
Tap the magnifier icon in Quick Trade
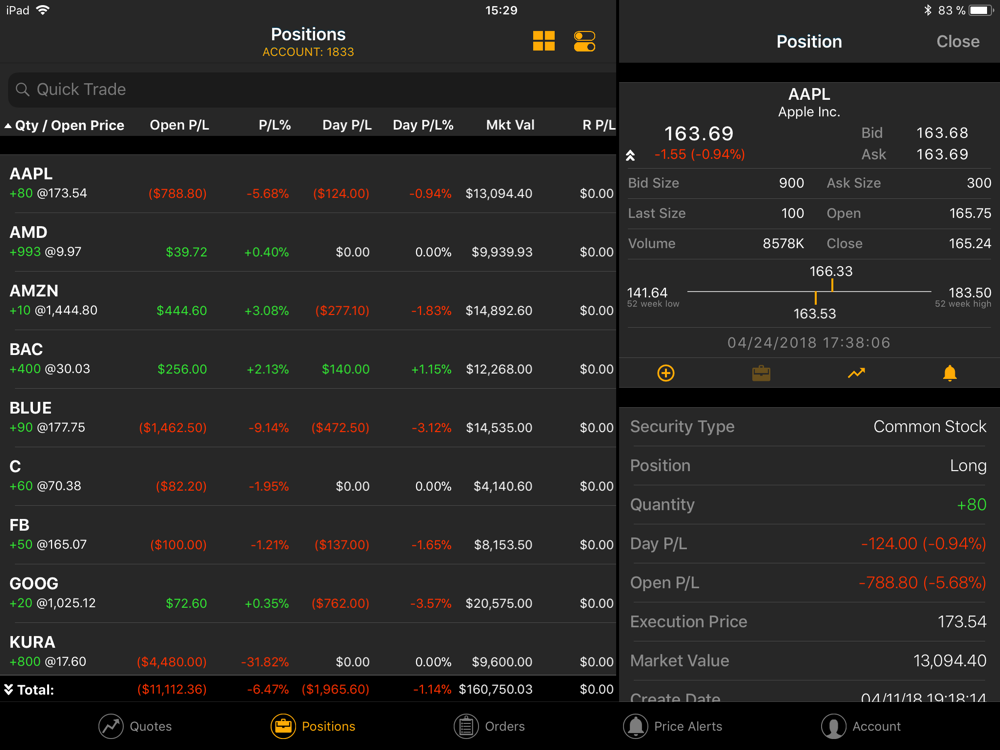22,89
